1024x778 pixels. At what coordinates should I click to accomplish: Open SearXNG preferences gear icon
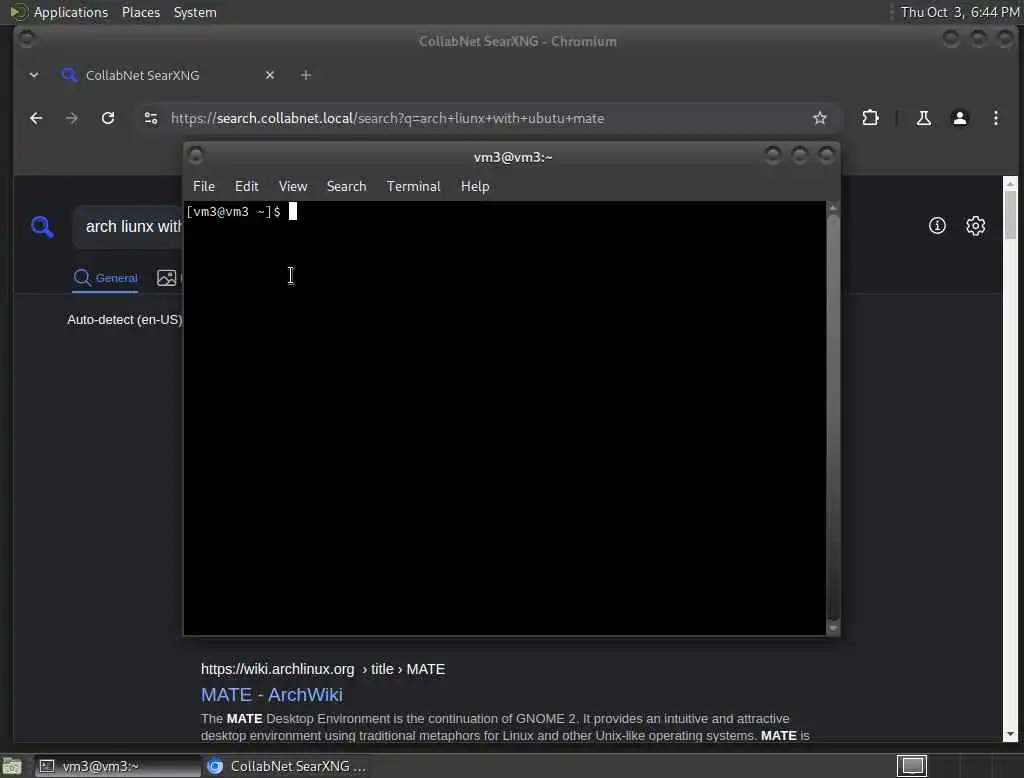click(x=975, y=226)
